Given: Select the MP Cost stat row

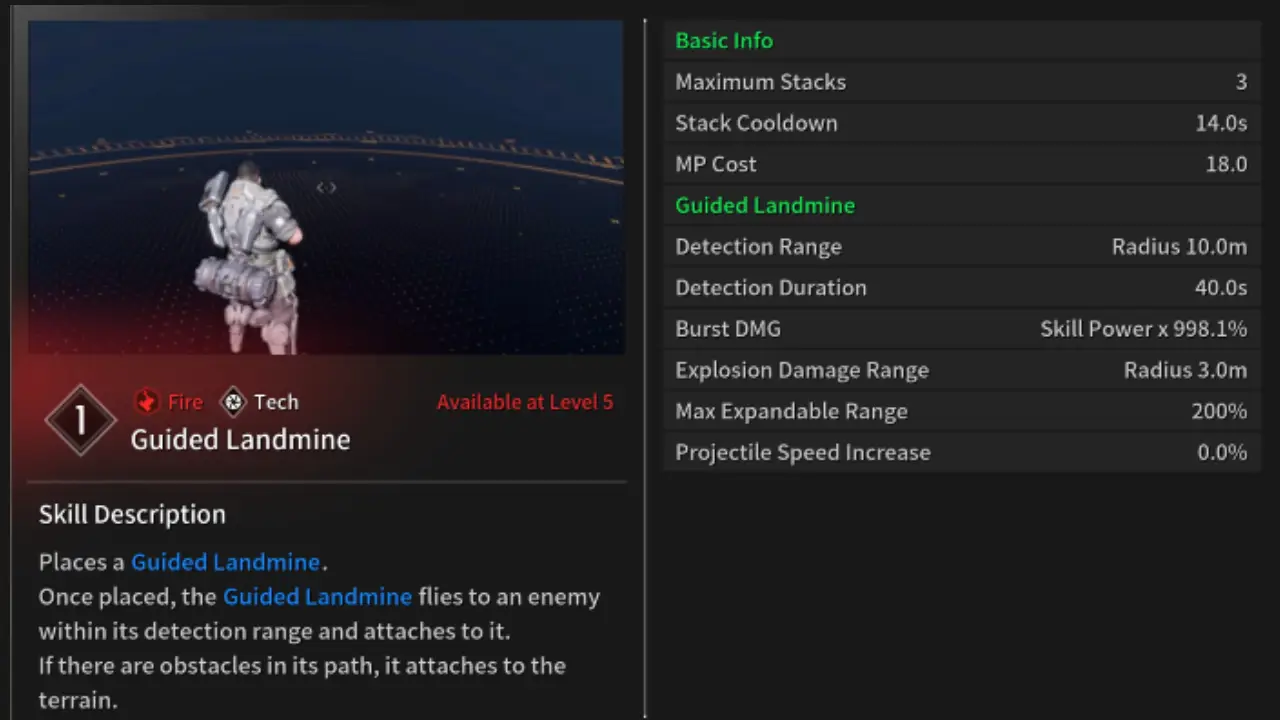Looking at the screenshot, I should 960,164.
